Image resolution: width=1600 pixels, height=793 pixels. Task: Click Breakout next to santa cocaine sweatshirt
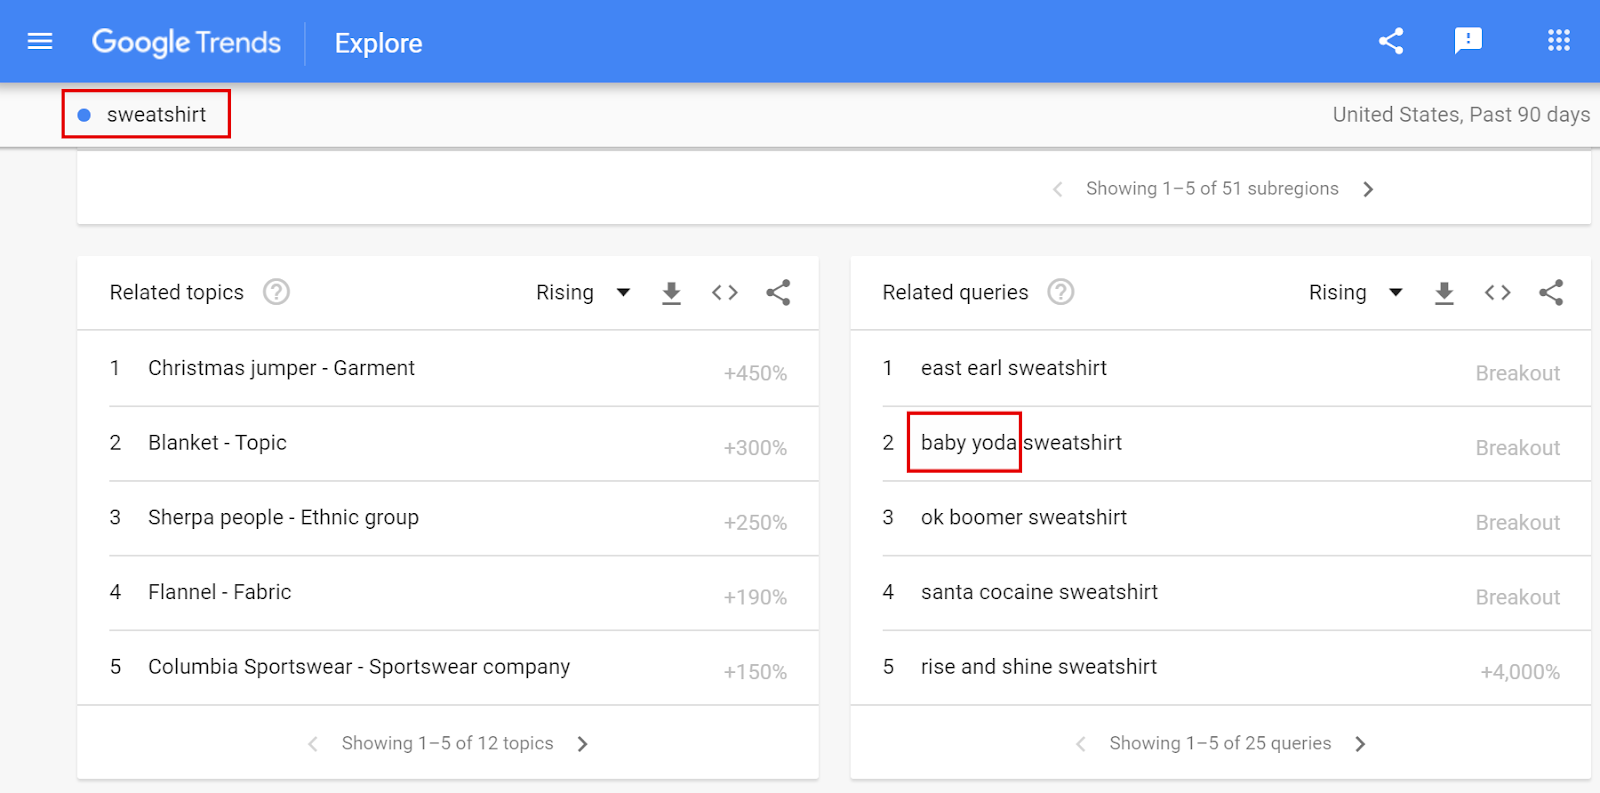1518,597
